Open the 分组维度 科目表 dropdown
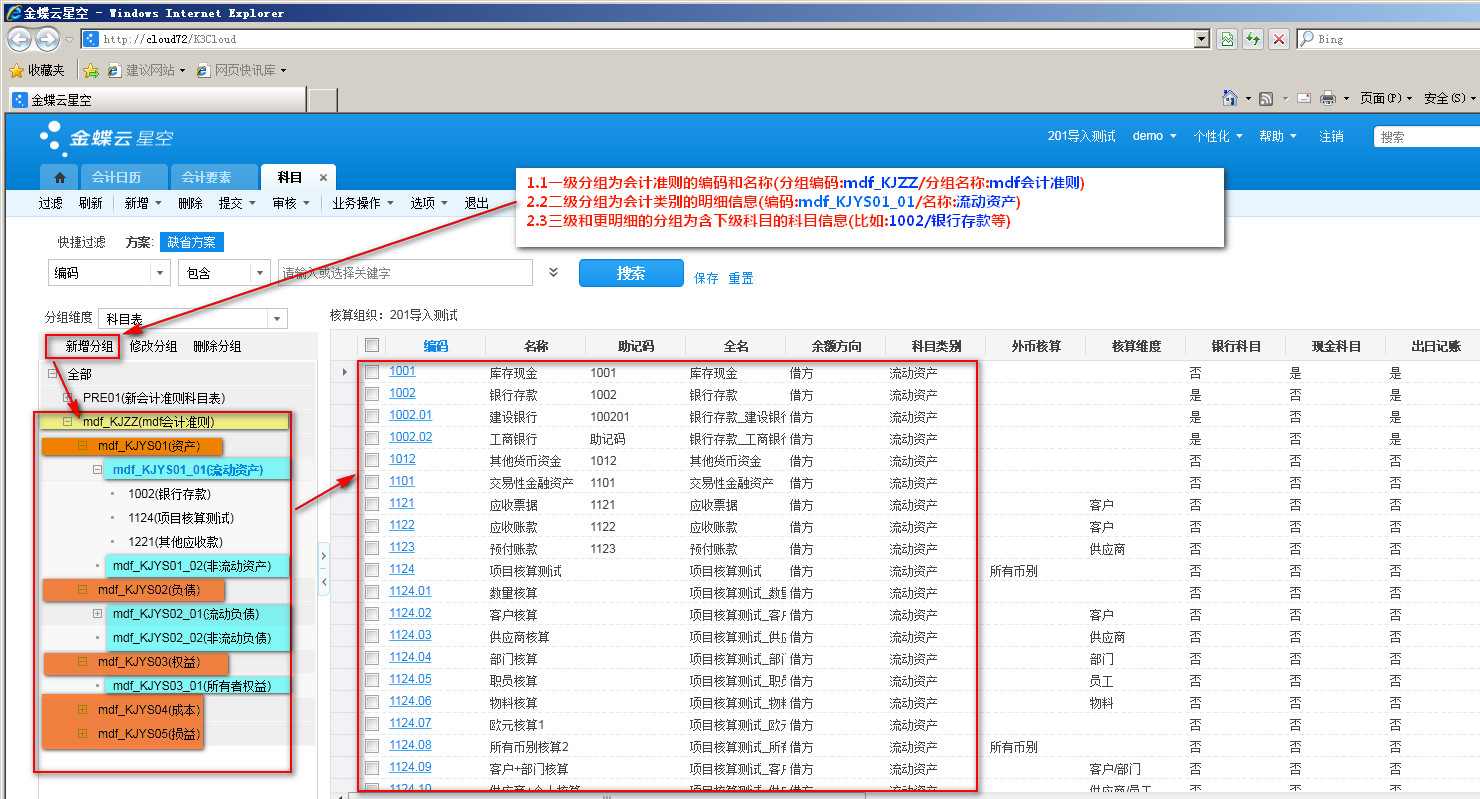 click(277, 319)
